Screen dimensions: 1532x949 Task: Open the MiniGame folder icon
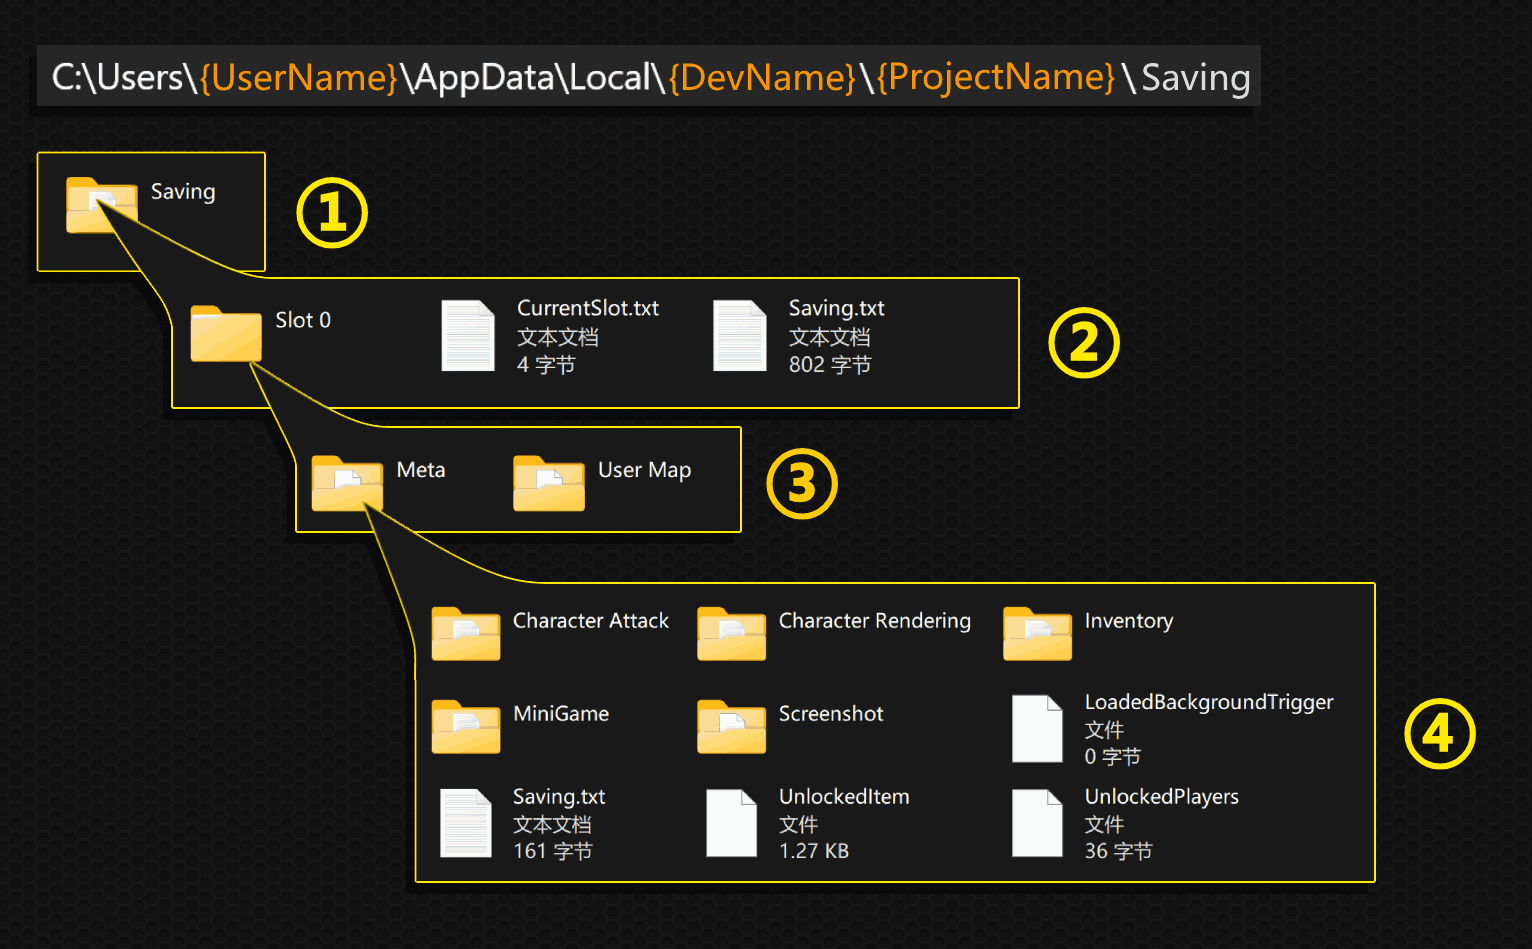[x=466, y=727]
